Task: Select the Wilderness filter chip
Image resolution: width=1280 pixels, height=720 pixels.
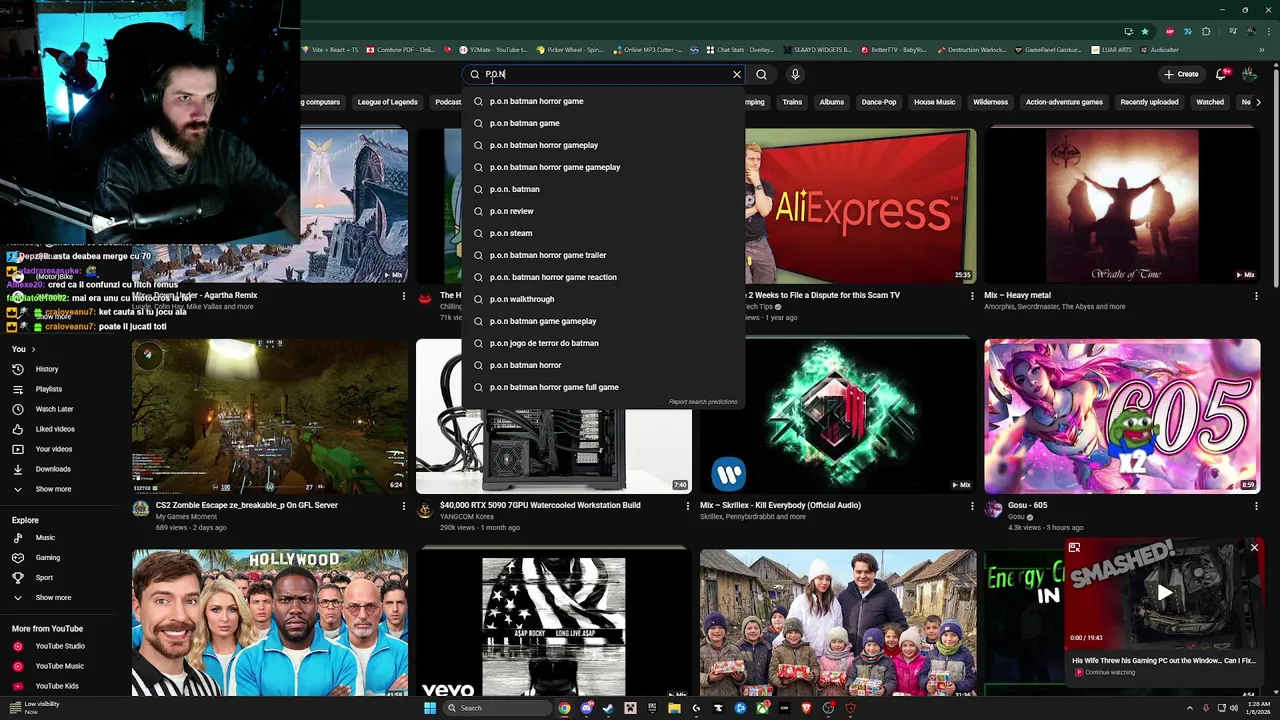Action: (991, 102)
